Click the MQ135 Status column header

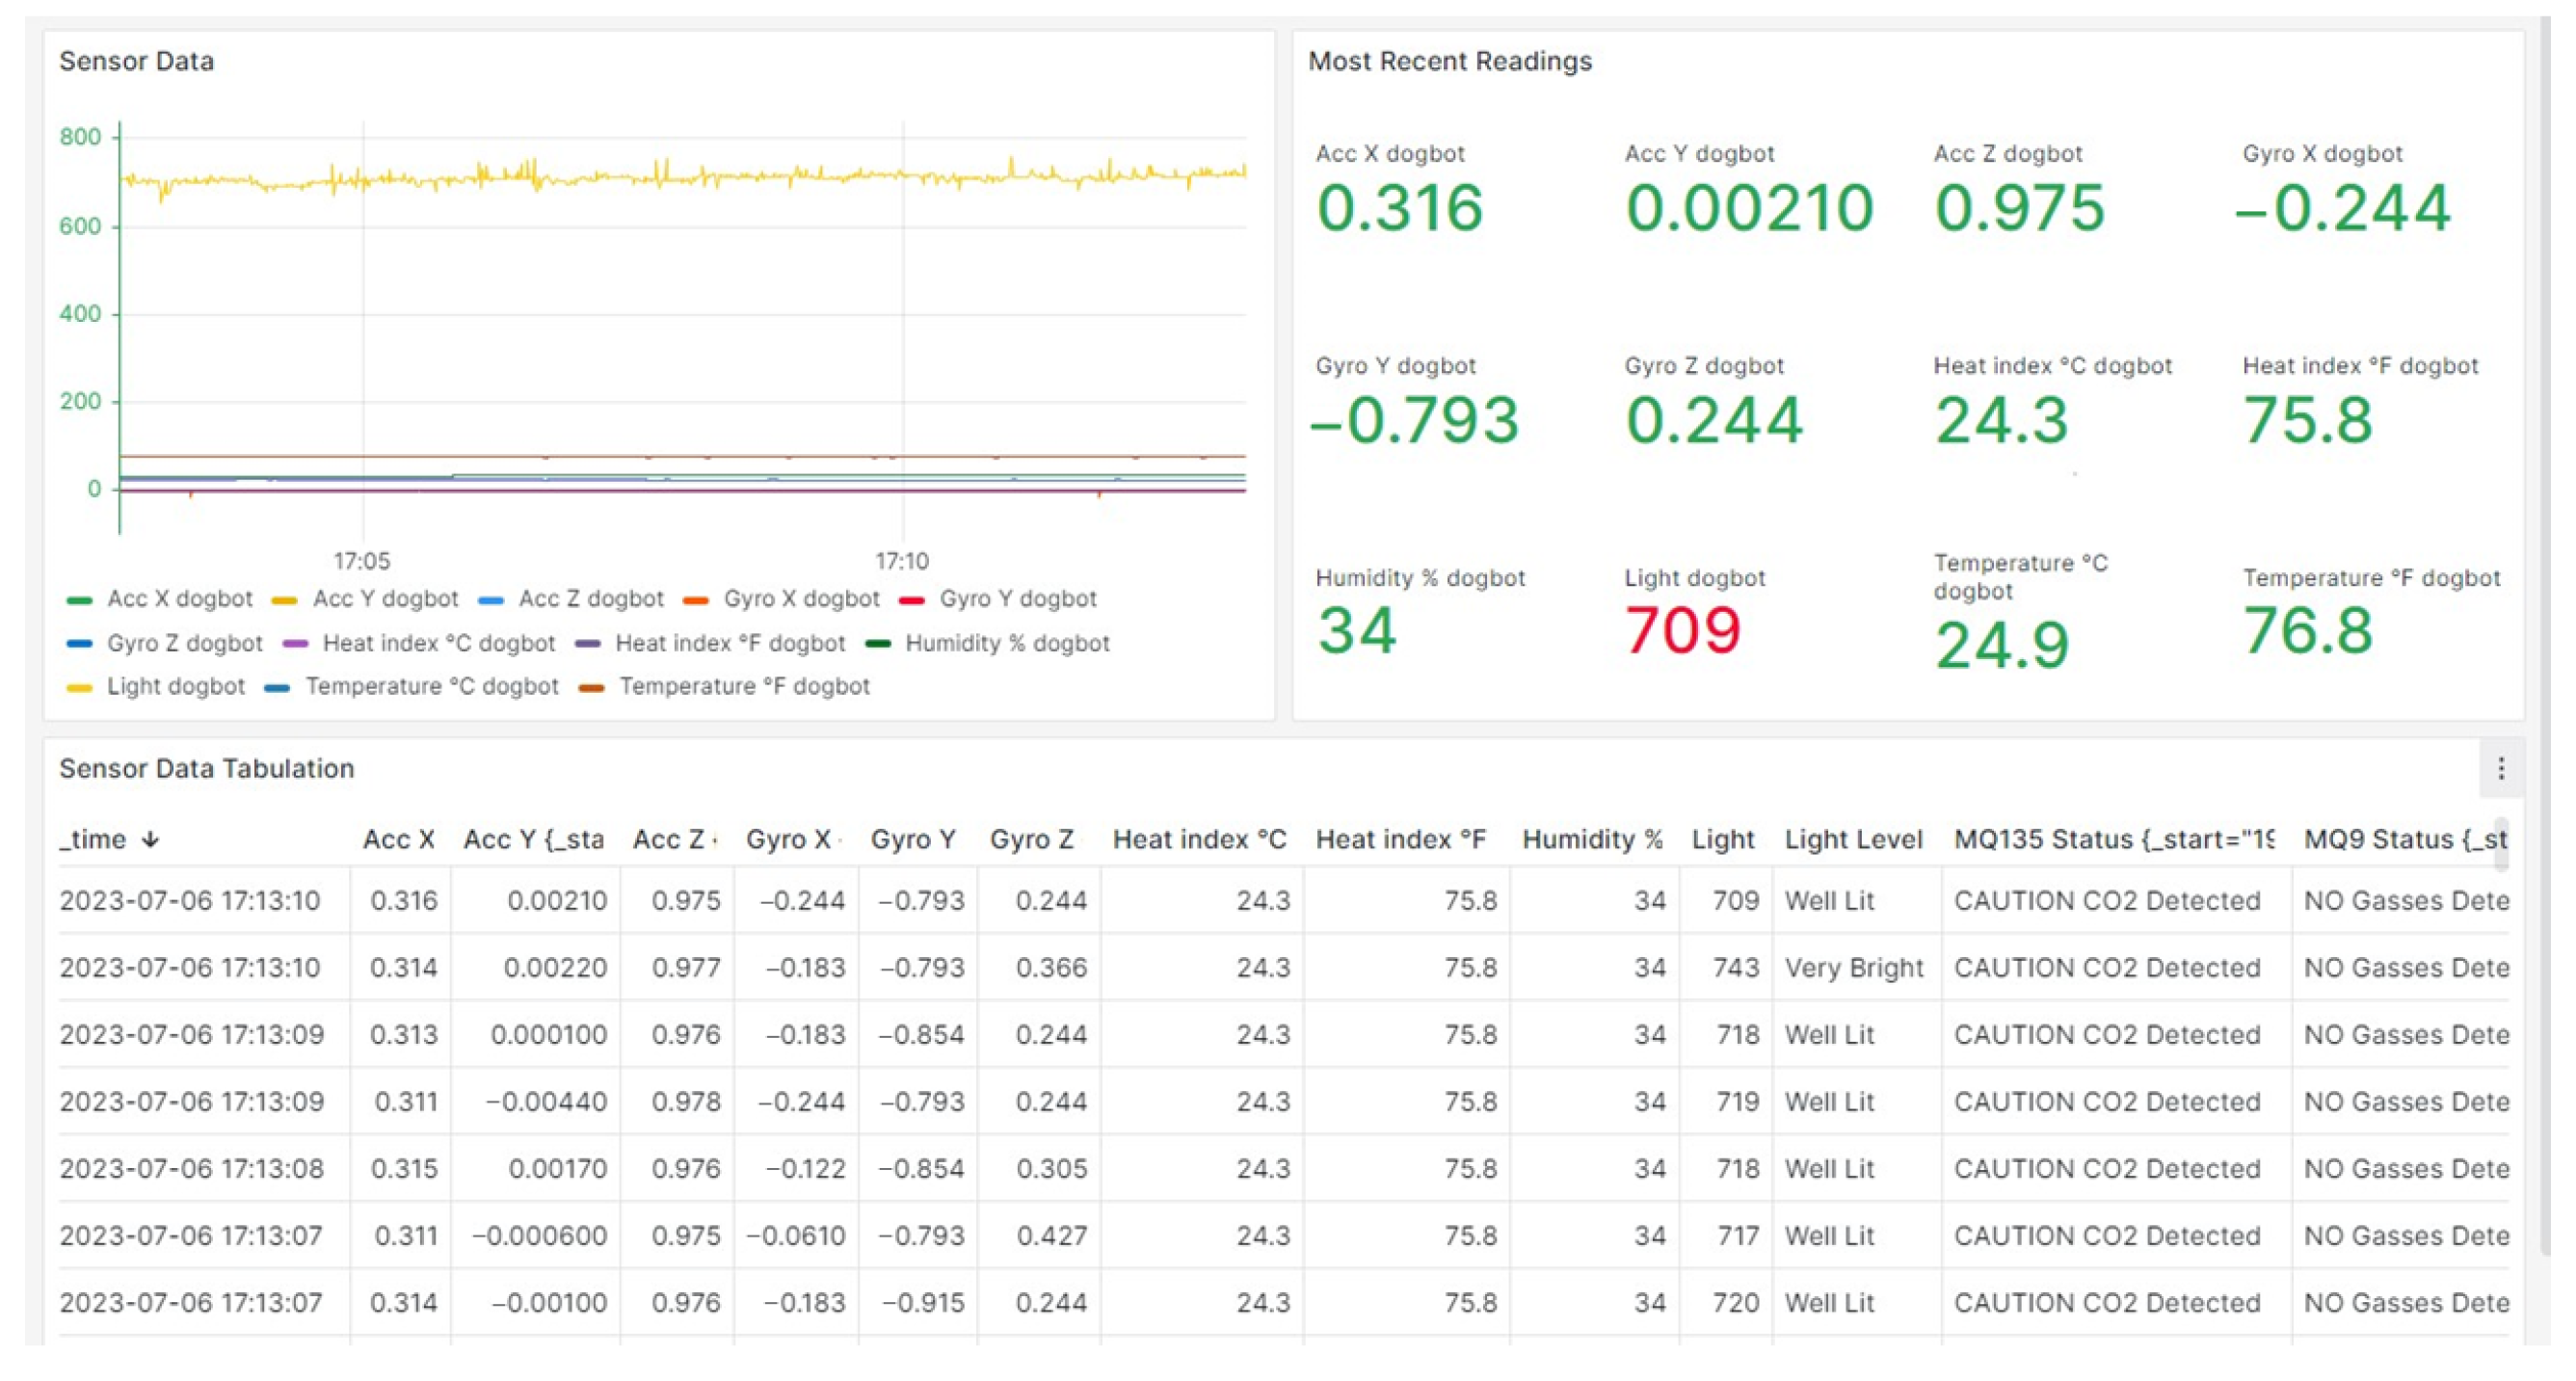pyautogui.click(x=2112, y=839)
